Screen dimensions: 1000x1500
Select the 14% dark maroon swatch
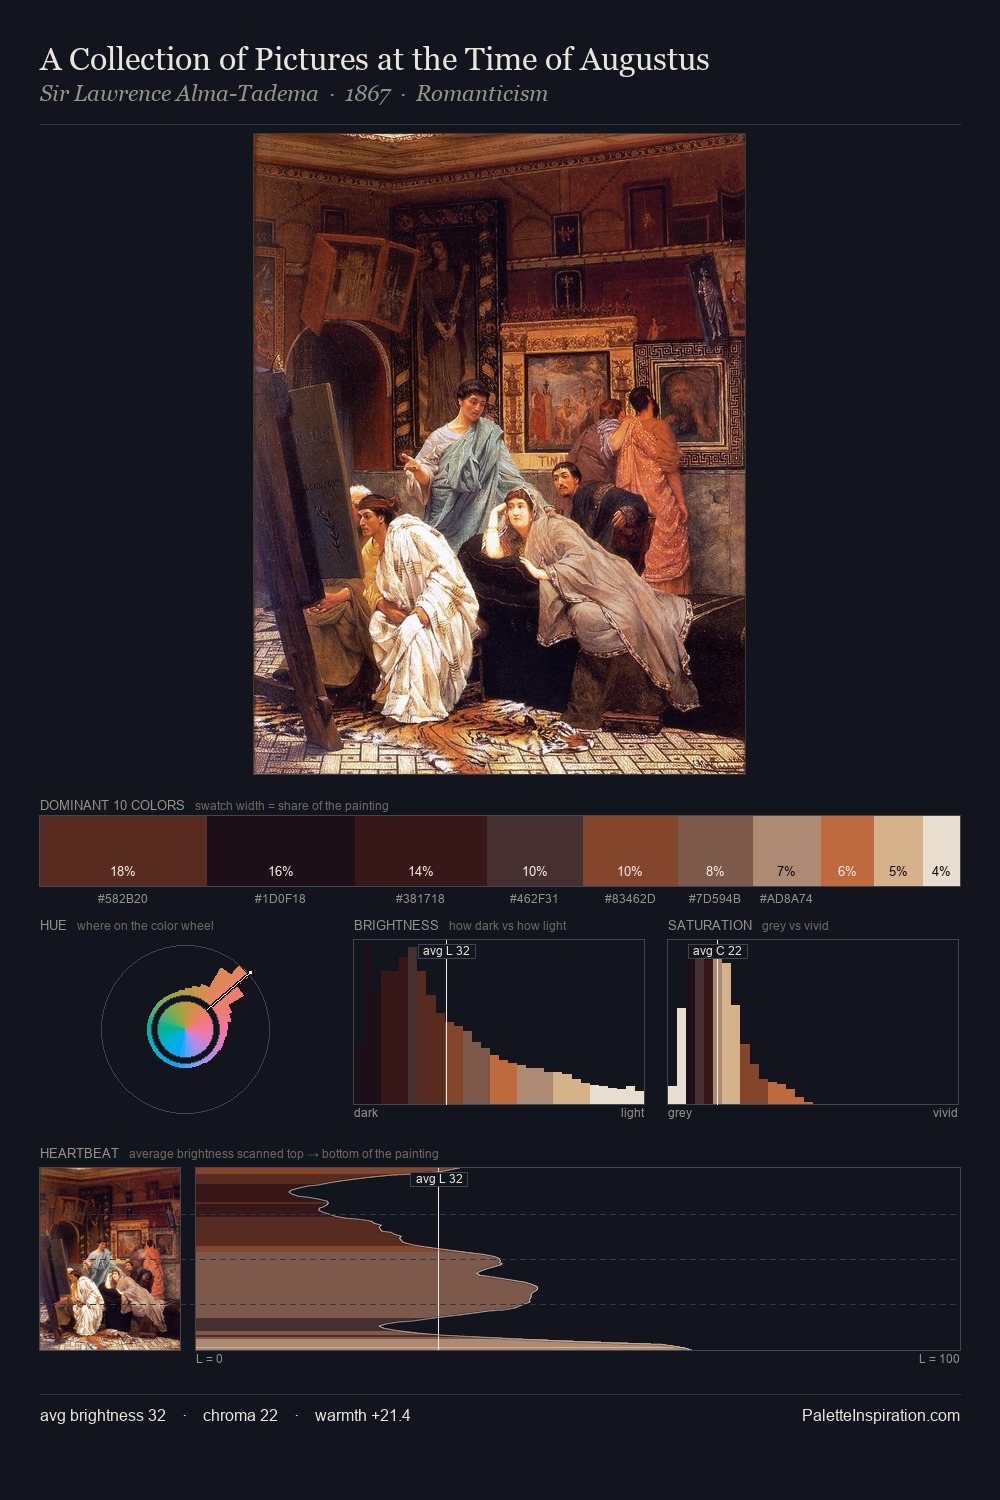click(x=421, y=851)
